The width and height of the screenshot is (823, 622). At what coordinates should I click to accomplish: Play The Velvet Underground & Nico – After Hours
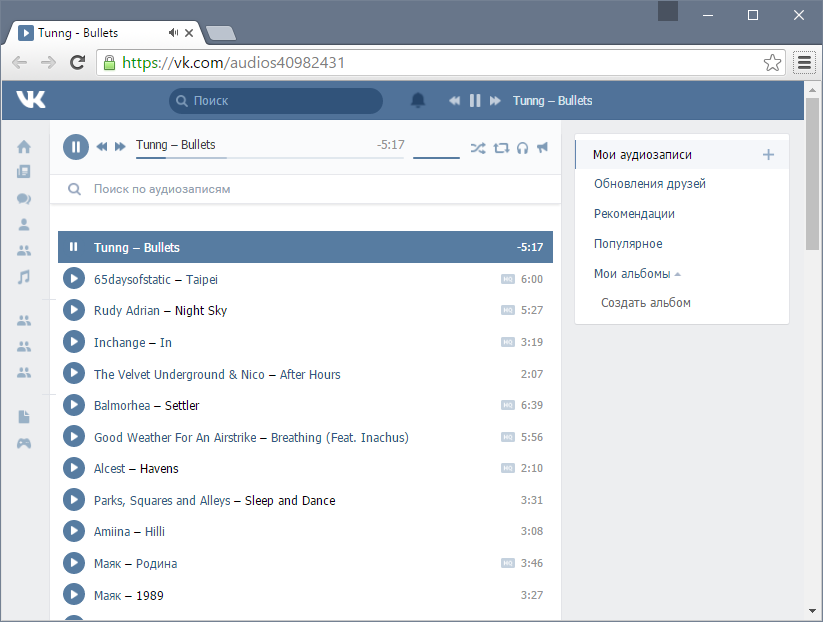74,373
